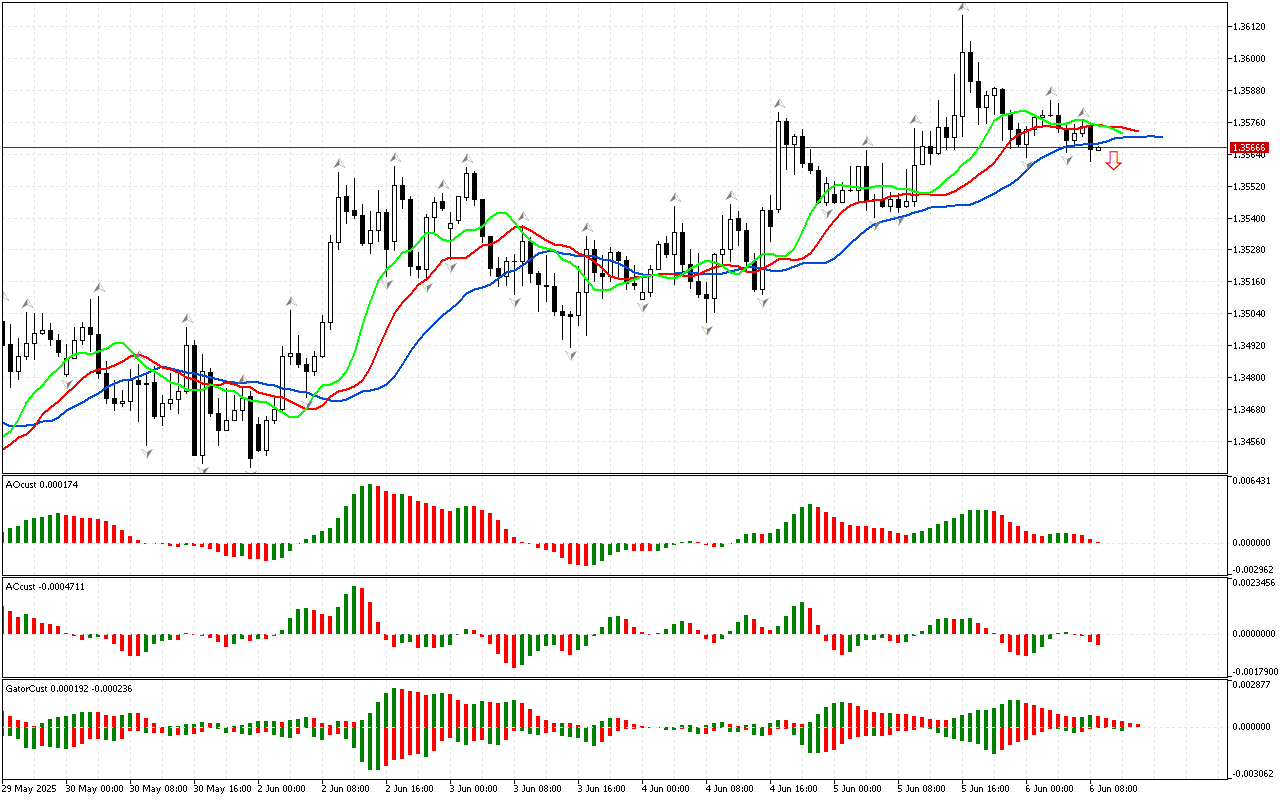Viewport: 1280px width, 800px height.
Task: Click the red 1.35666 current price tag
Action: (x=1251, y=147)
